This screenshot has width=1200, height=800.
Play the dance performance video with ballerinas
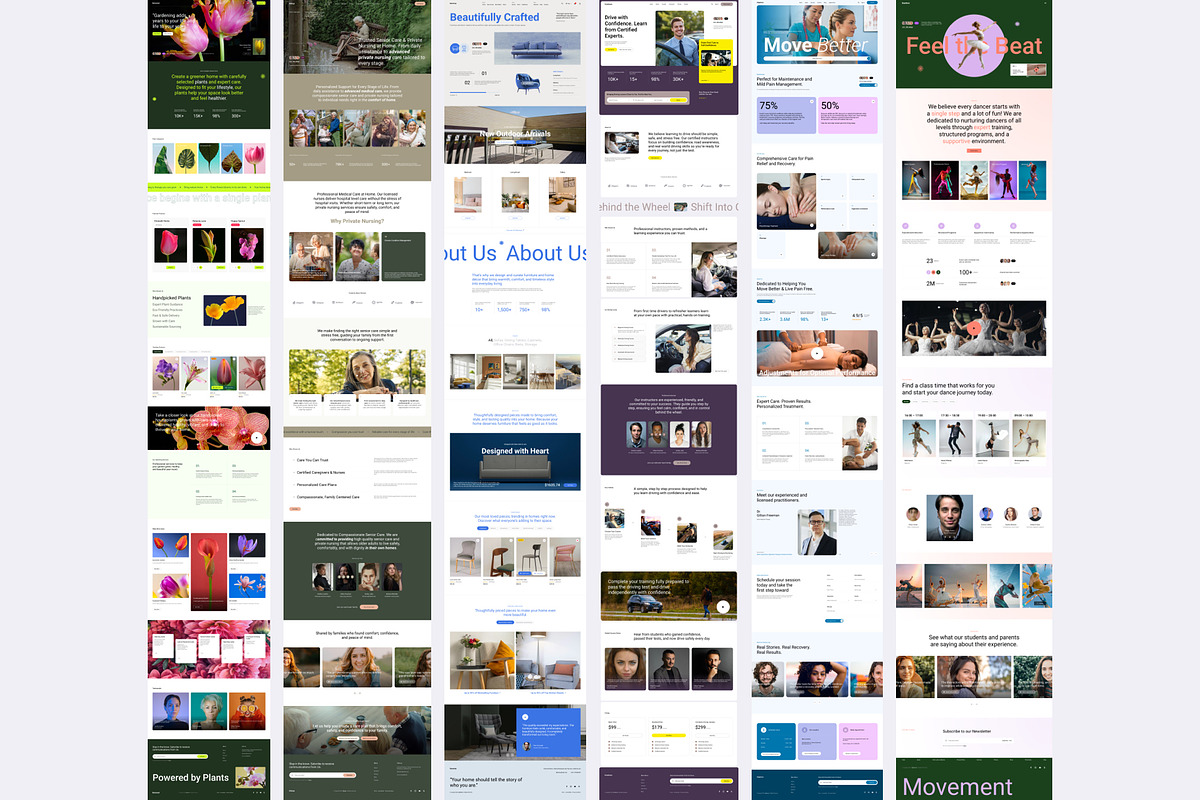[973, 327]
